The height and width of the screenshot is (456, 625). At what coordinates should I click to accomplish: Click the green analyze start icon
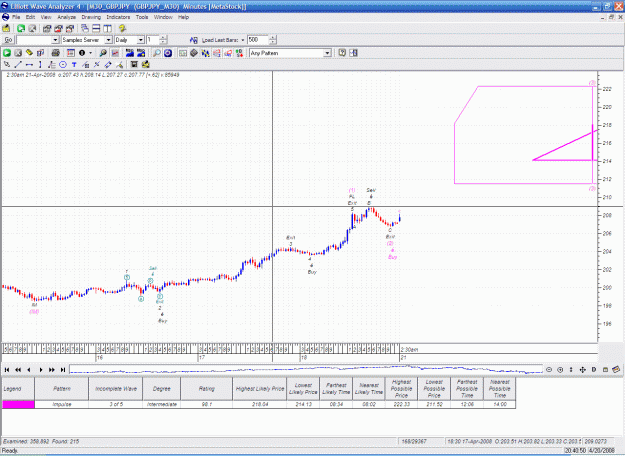[x=7, y=53]
